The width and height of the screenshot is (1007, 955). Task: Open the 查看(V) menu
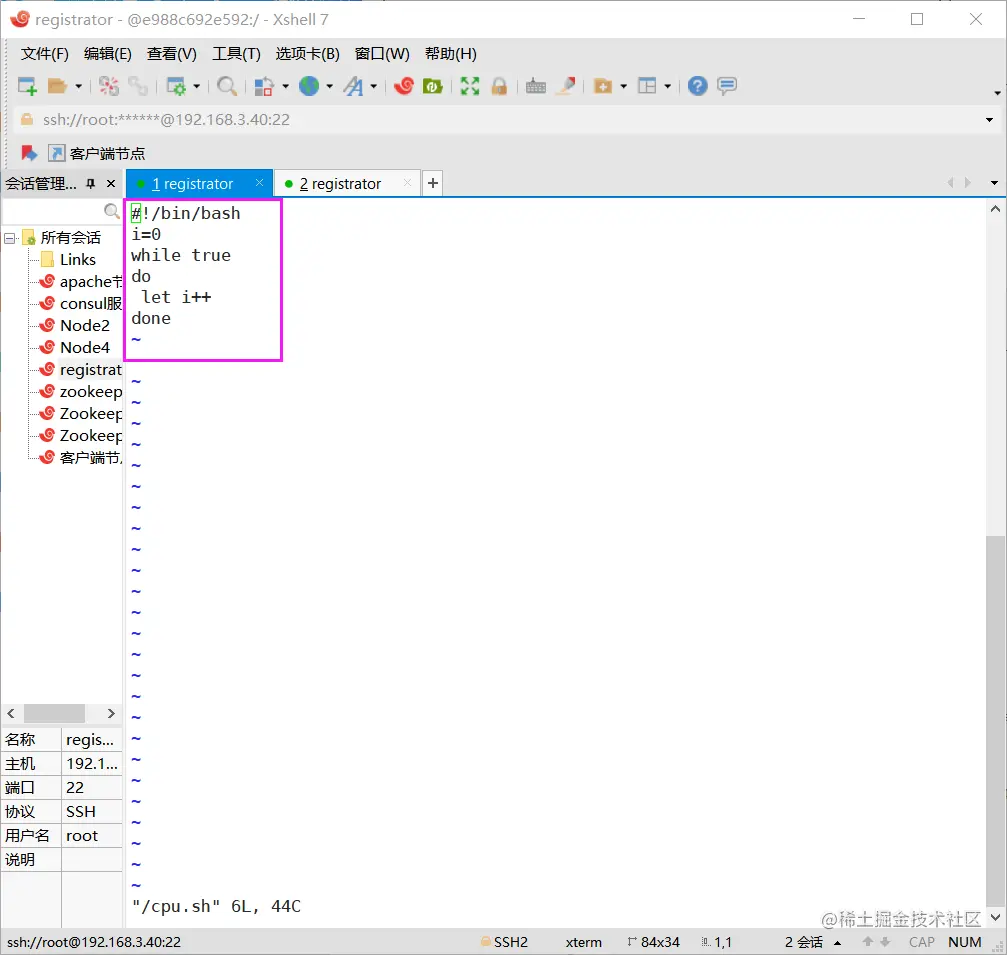click(x=172, y=54)
